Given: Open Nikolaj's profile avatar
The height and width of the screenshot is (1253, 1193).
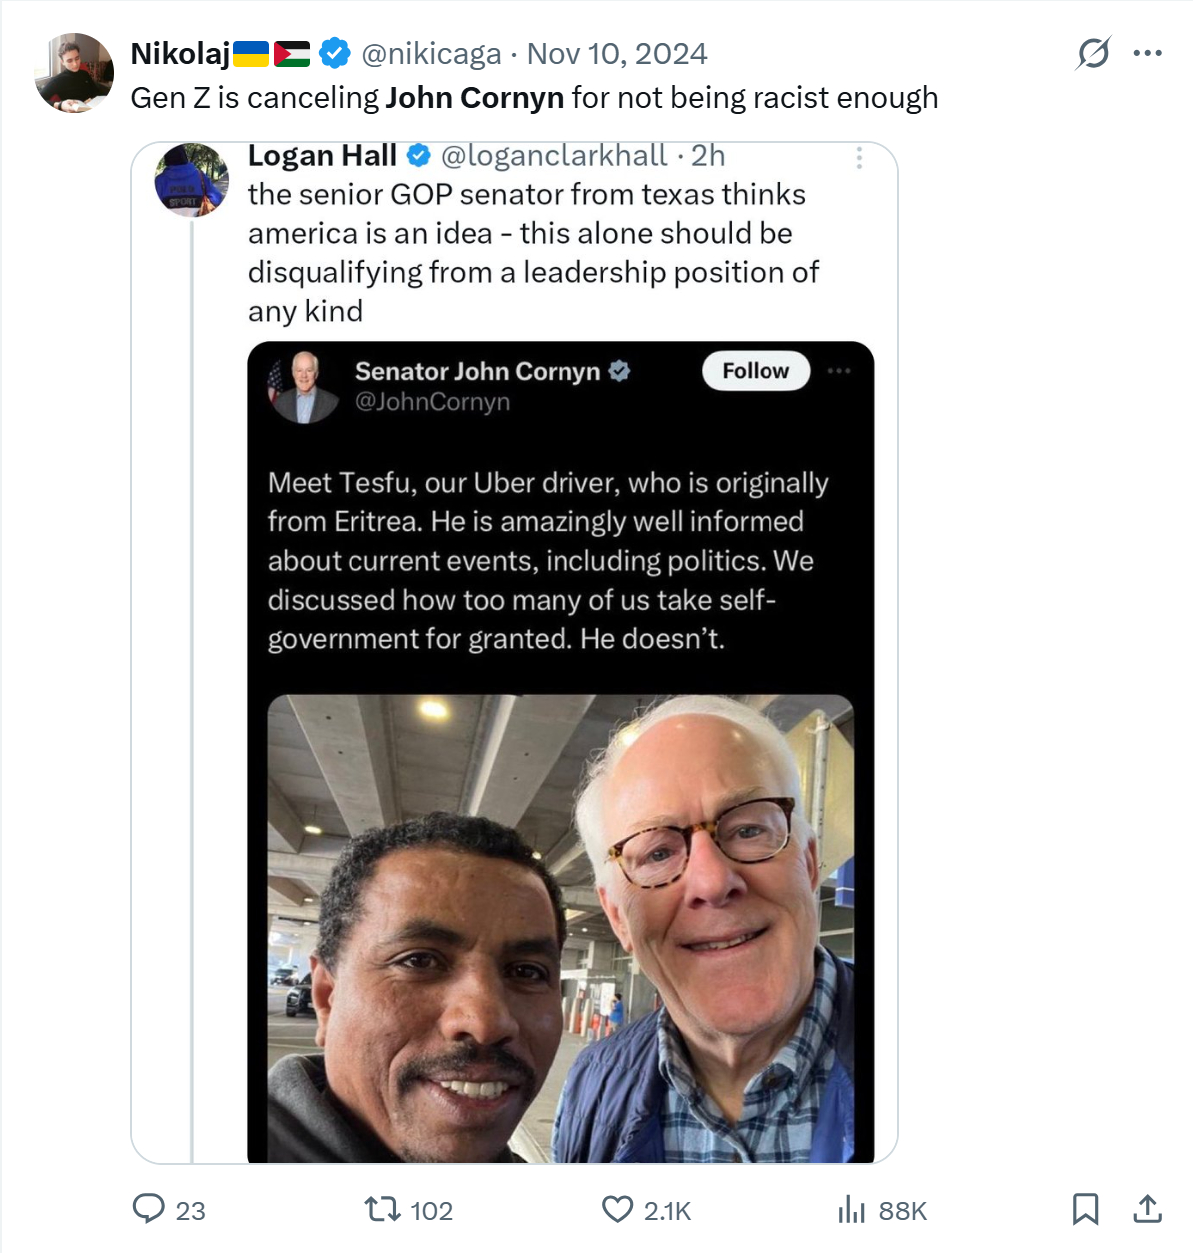Looking at the screenshot, I should pos(74,72).
